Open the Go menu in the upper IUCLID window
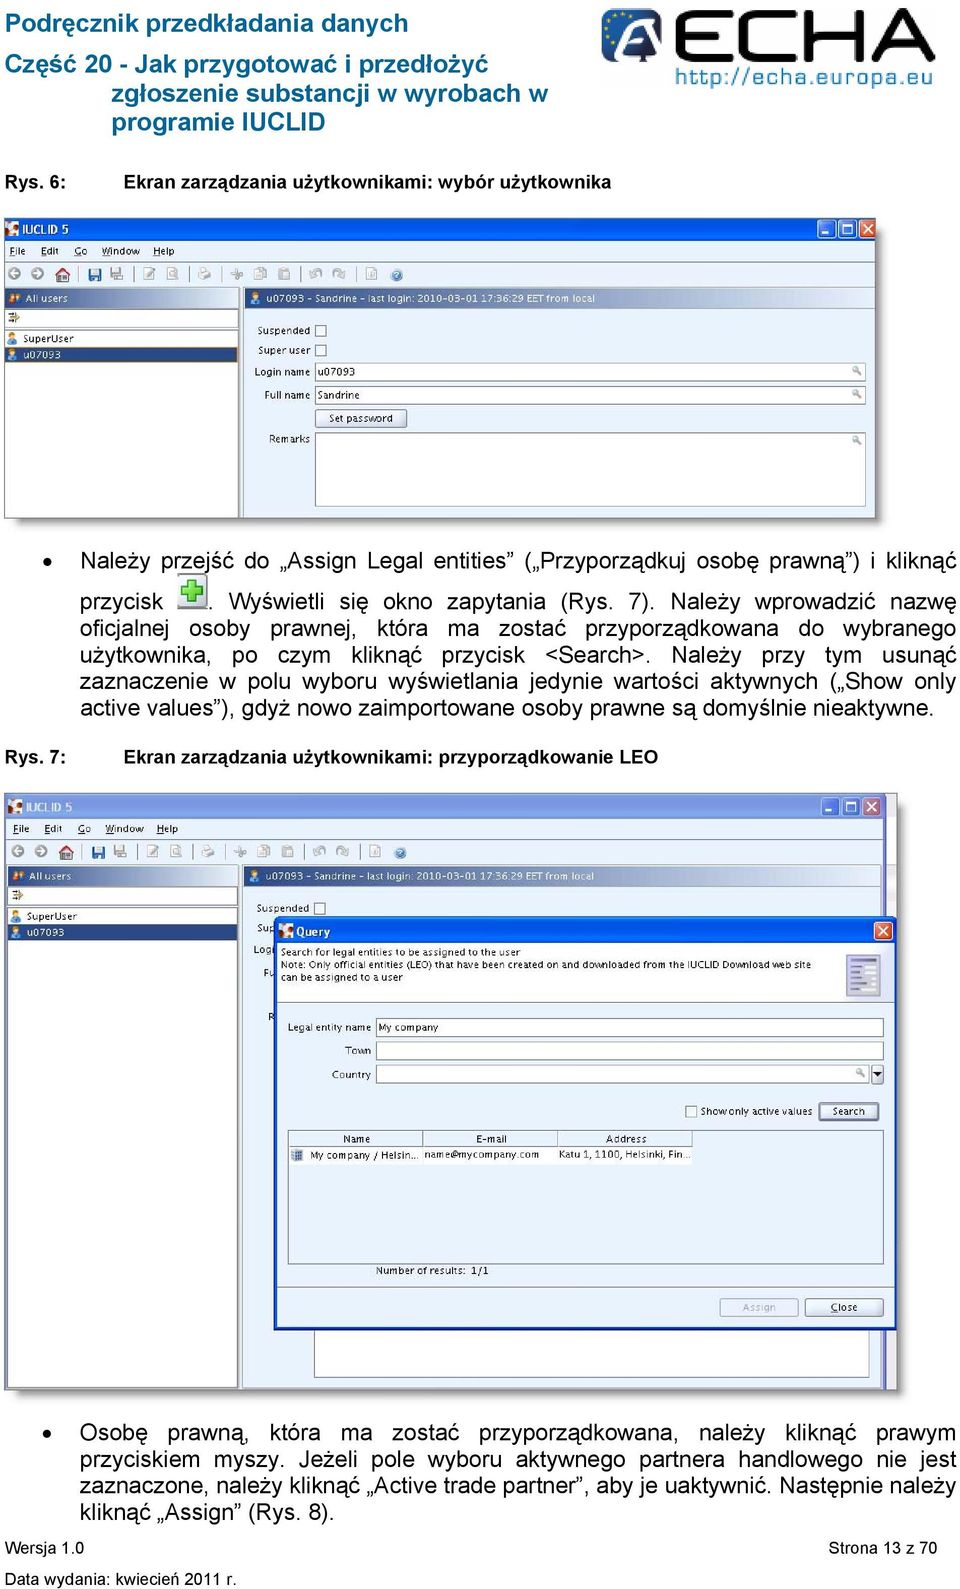The height and width of the screenshot is (1589, 960). point(81,252)
